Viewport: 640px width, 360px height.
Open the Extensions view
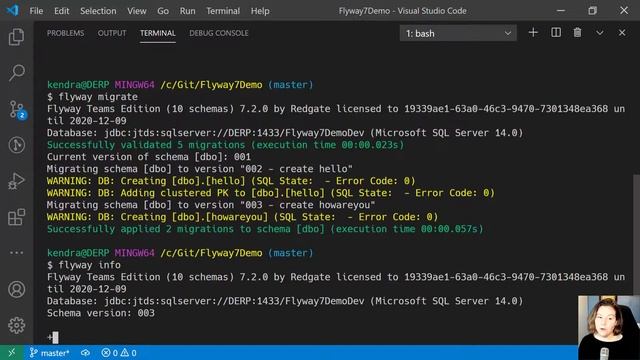point(16,217)
